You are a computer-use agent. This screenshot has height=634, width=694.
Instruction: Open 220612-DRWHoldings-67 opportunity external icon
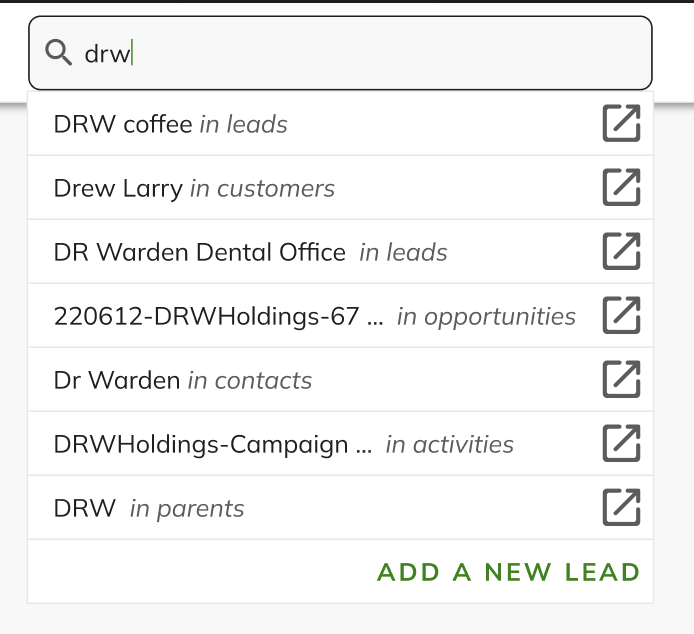pyautogui.click(x=621, y=315)
